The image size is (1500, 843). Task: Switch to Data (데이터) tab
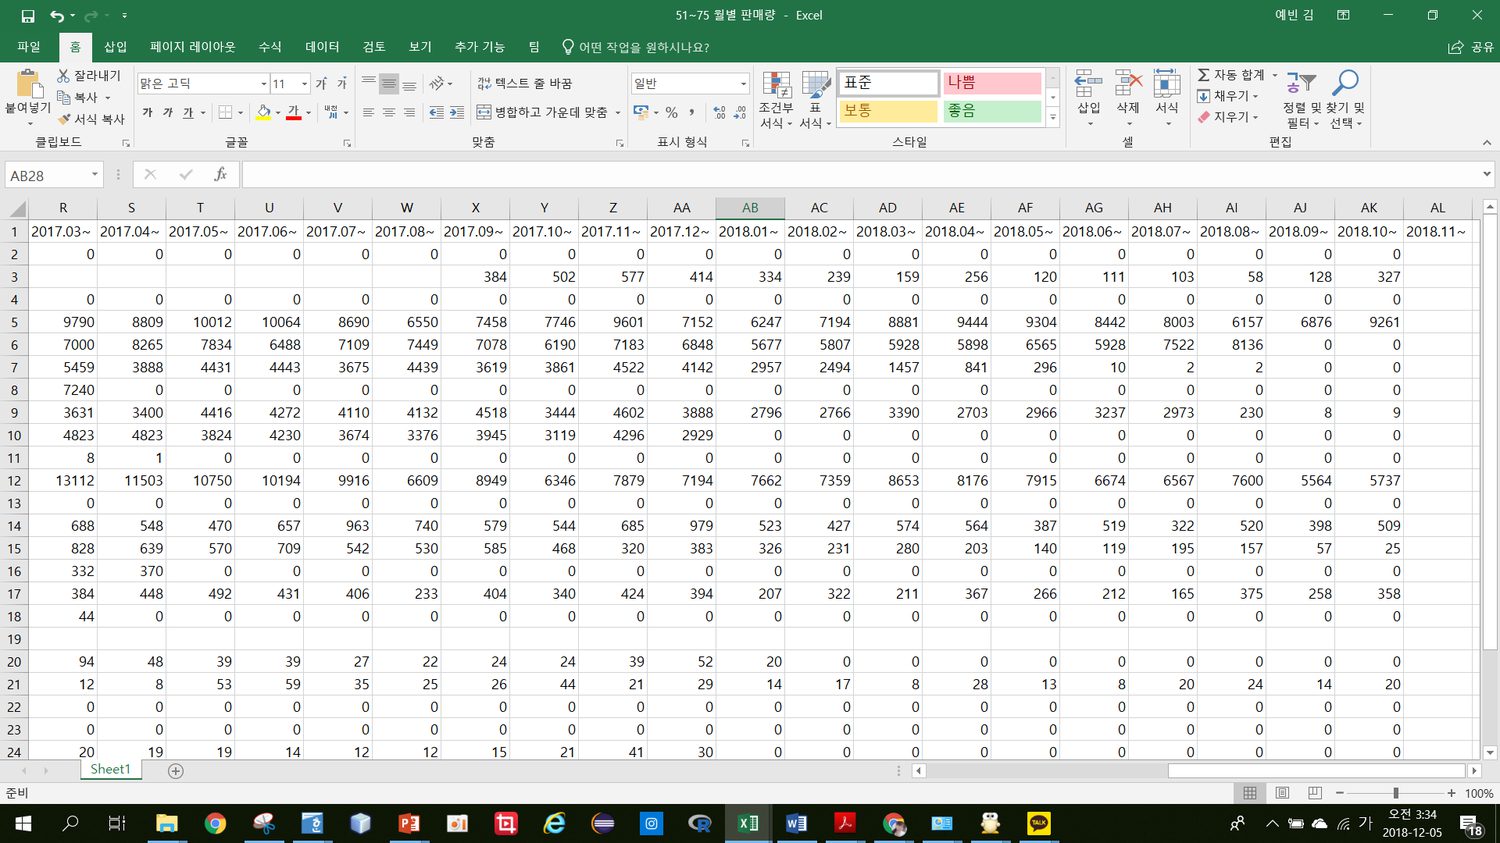pyautogui.click(x=322, y=47)
